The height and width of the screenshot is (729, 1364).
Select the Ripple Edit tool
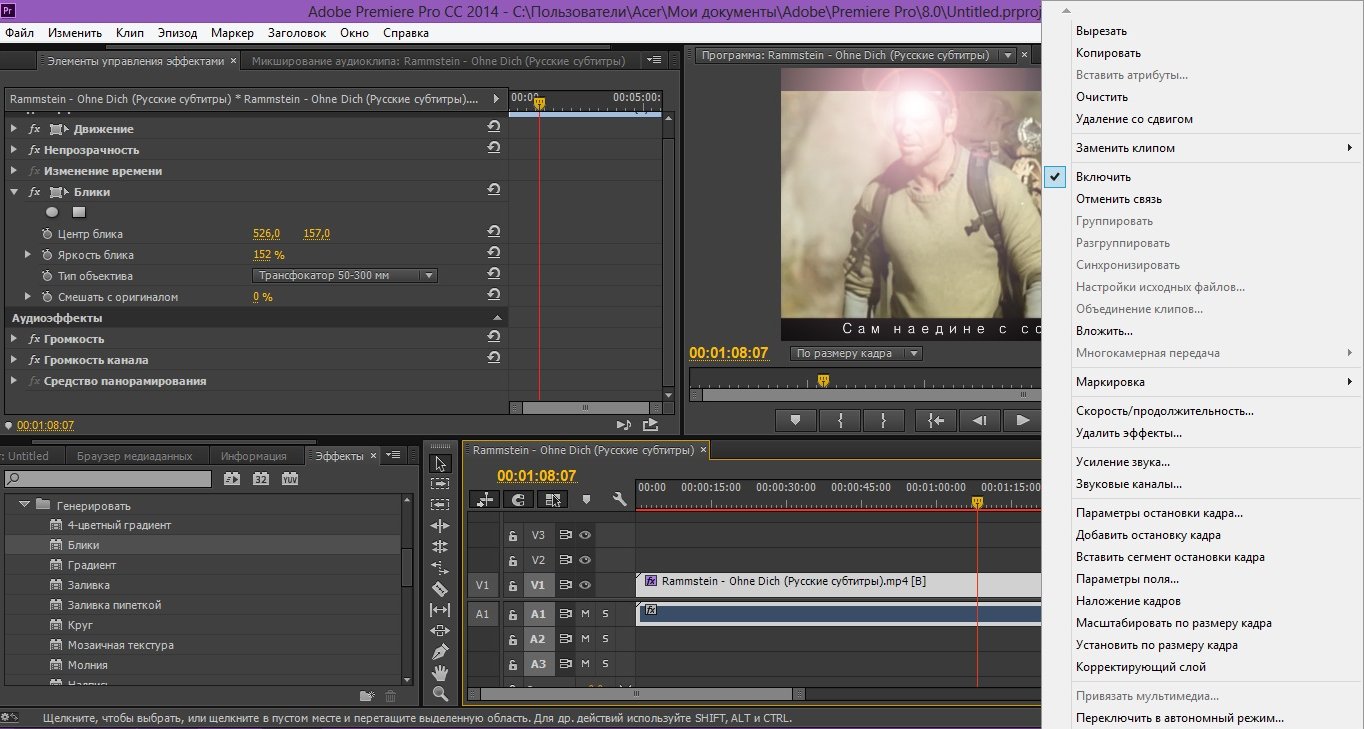coord(440,526)
